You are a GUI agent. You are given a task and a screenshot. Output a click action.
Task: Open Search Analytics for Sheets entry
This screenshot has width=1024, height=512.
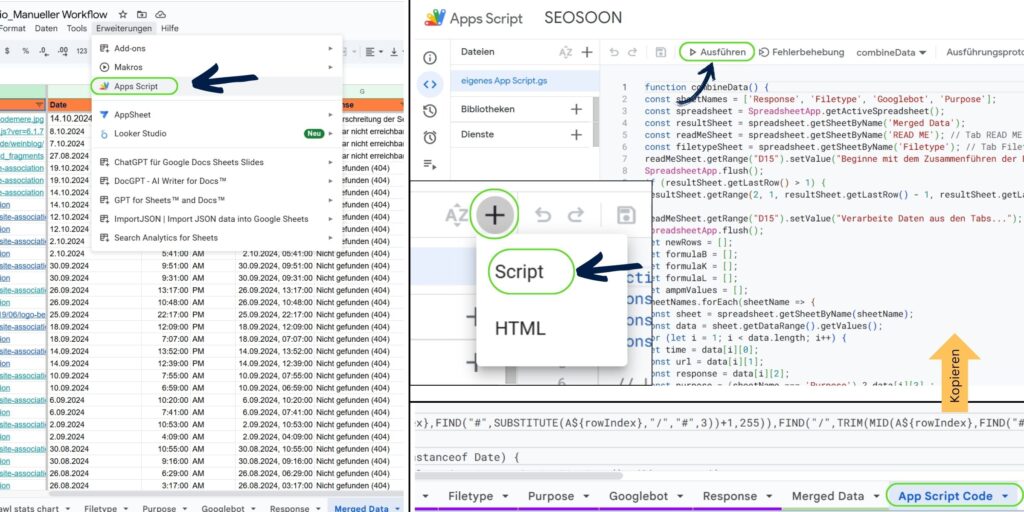tap(217, 238)
